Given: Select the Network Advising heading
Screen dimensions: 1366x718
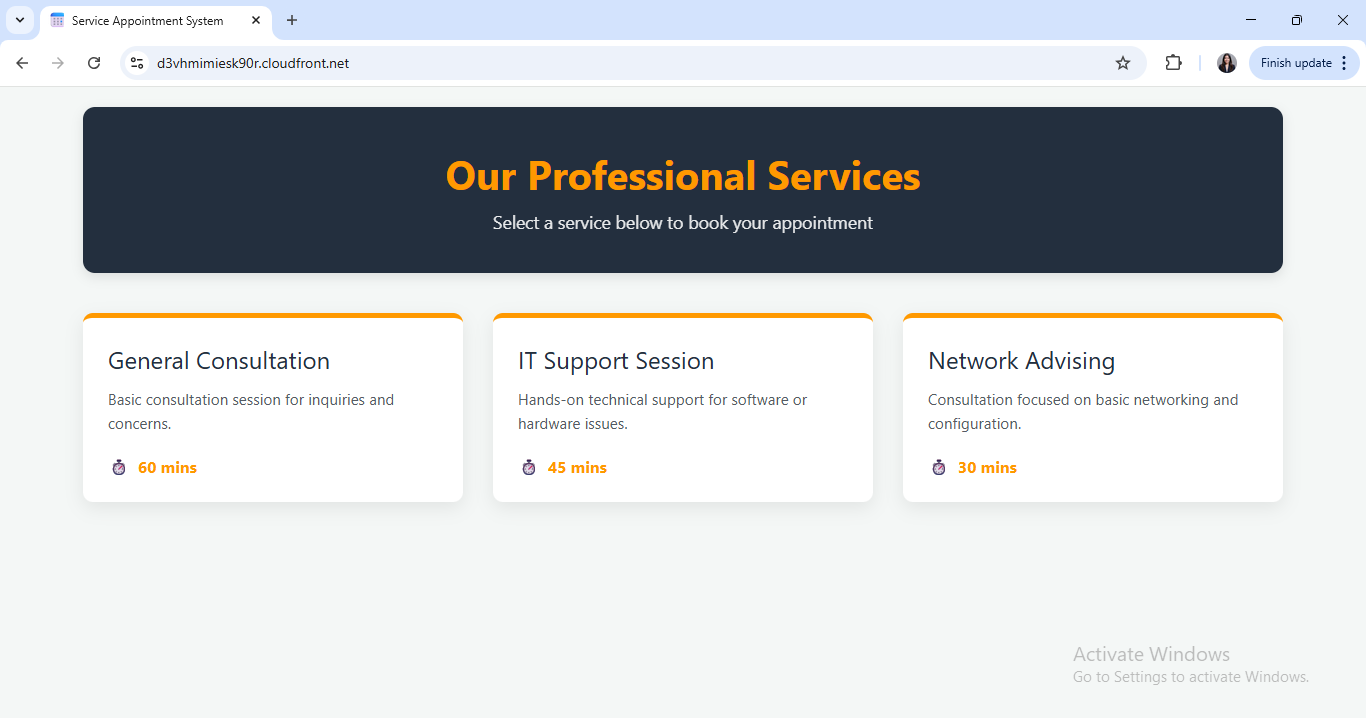Looking at the screenshot, I should click(x=1021, y=361).
